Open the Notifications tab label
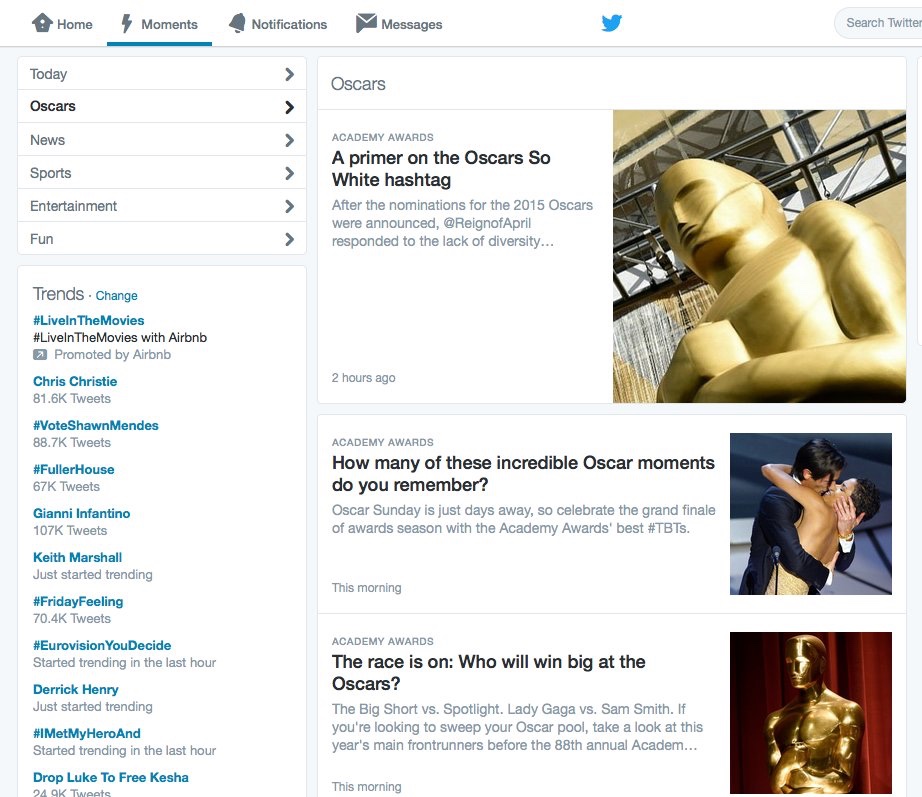 pyautogui.click(x=289, y=24)
